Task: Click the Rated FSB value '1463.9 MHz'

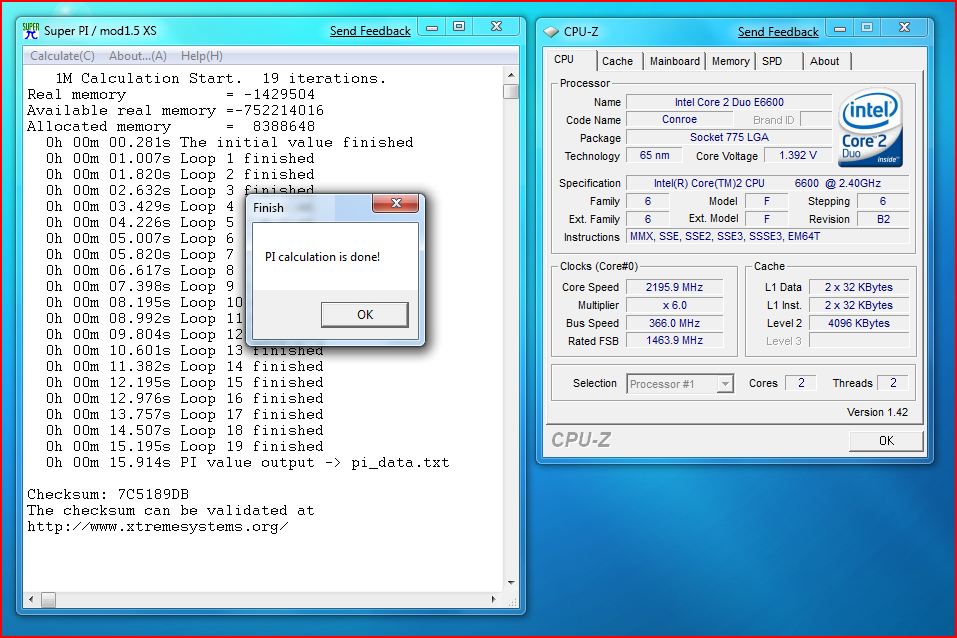Action: click(x=674, y=341)
